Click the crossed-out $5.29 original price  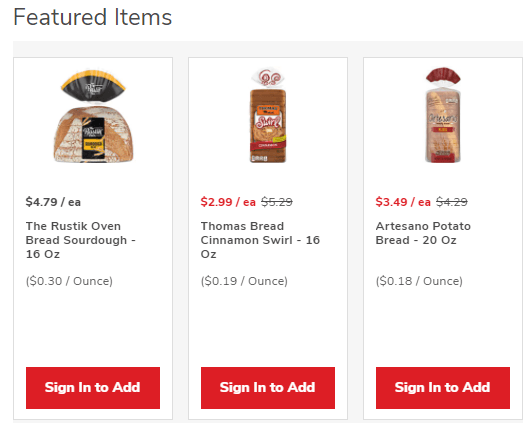tap(277, 202)
